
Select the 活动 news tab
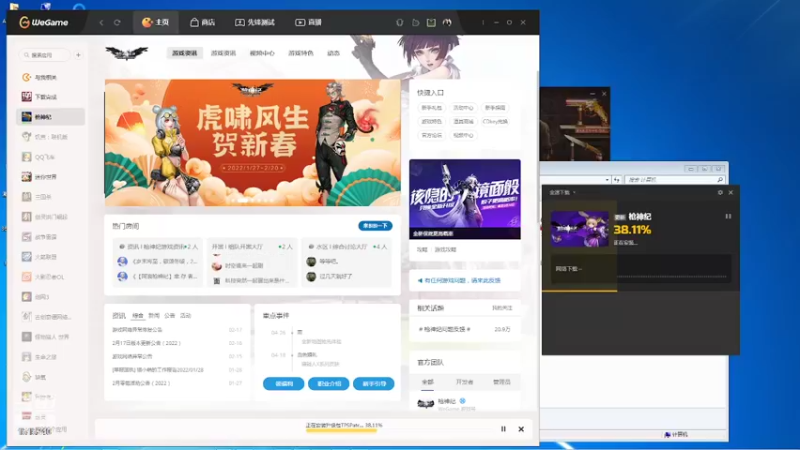tap(186, 316)
